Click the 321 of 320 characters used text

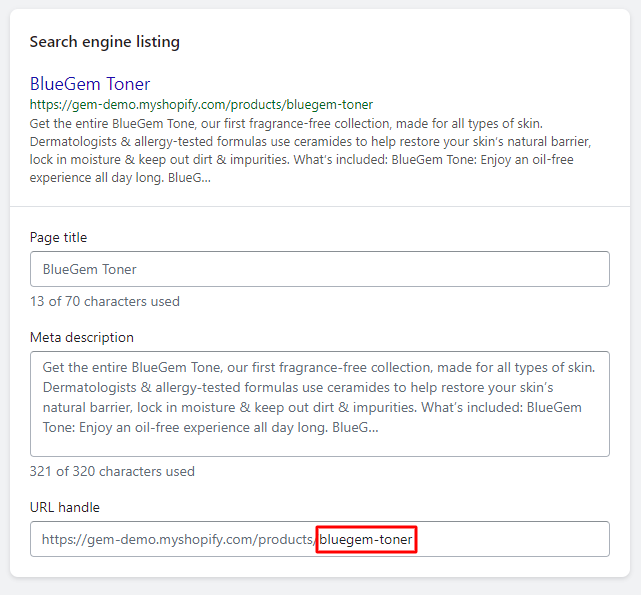112,471
